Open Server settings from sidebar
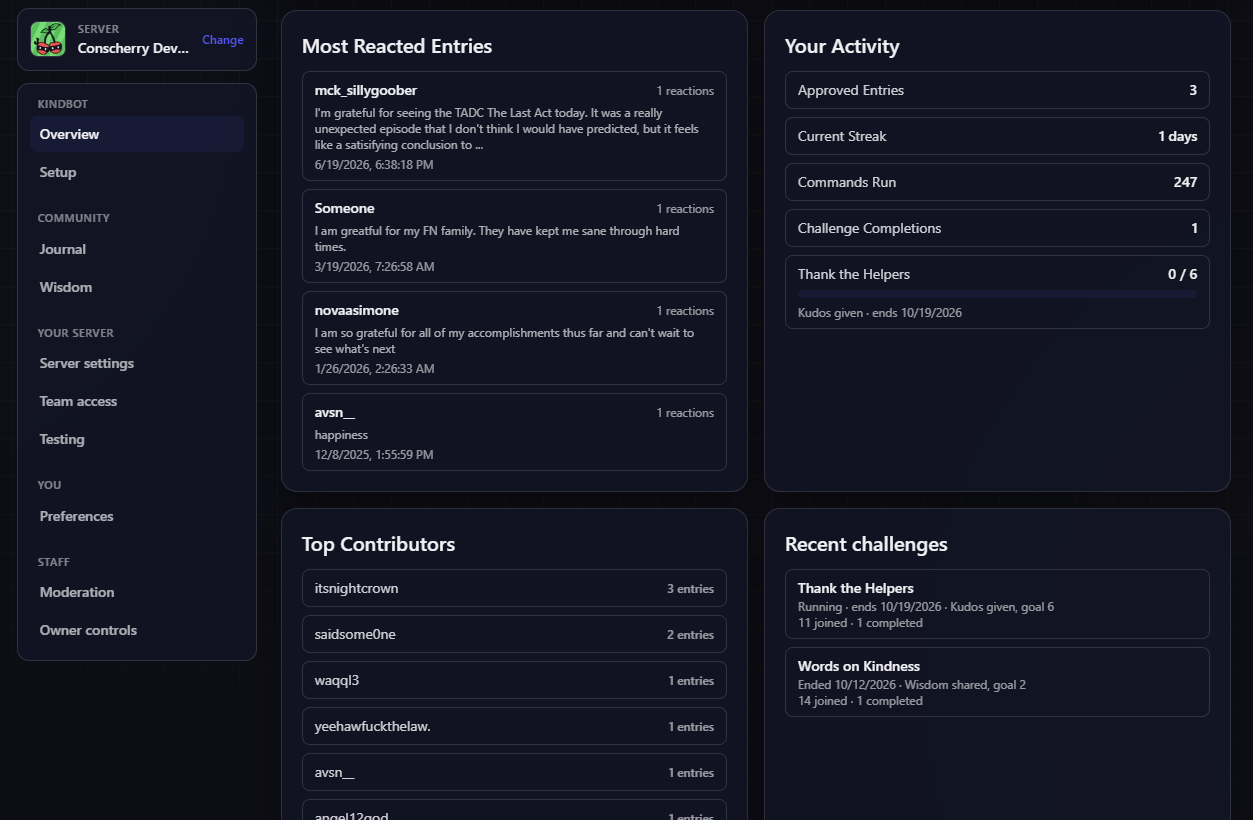Viewport: 1253px width, 820px height. pyautogui.click(x=137, y=363)
